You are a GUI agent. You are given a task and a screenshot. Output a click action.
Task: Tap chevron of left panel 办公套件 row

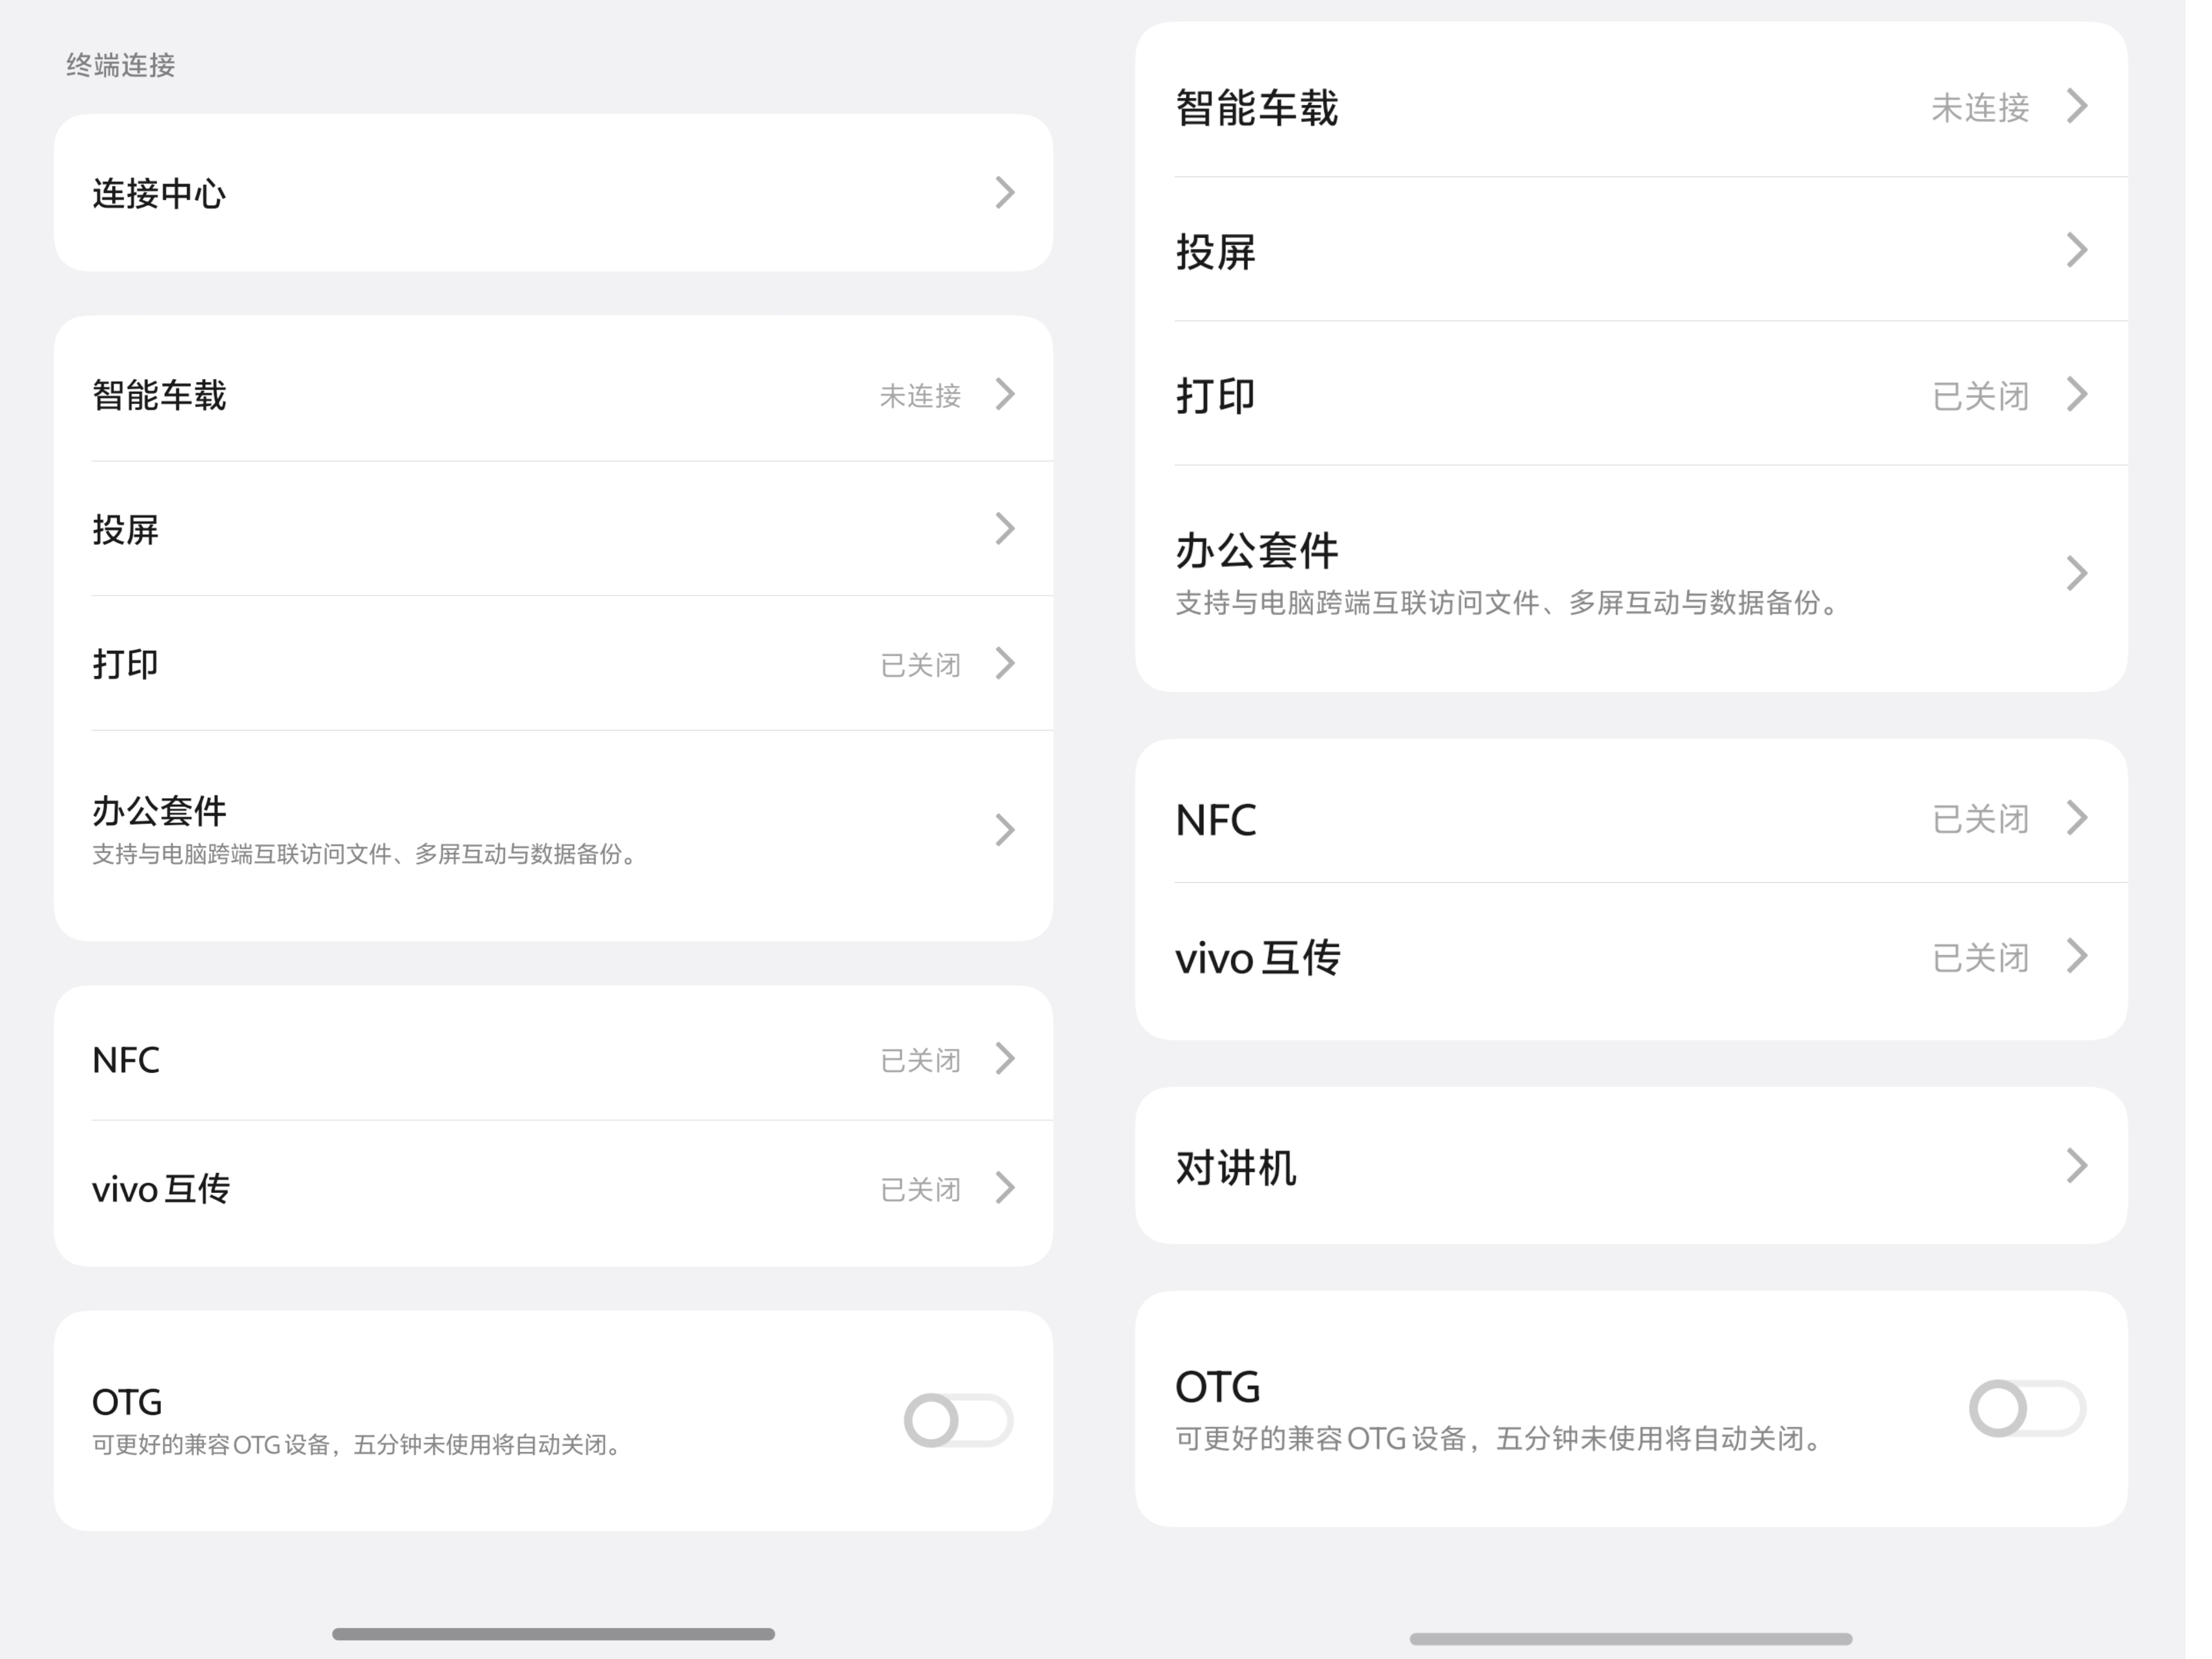[x=1005, y=830]
